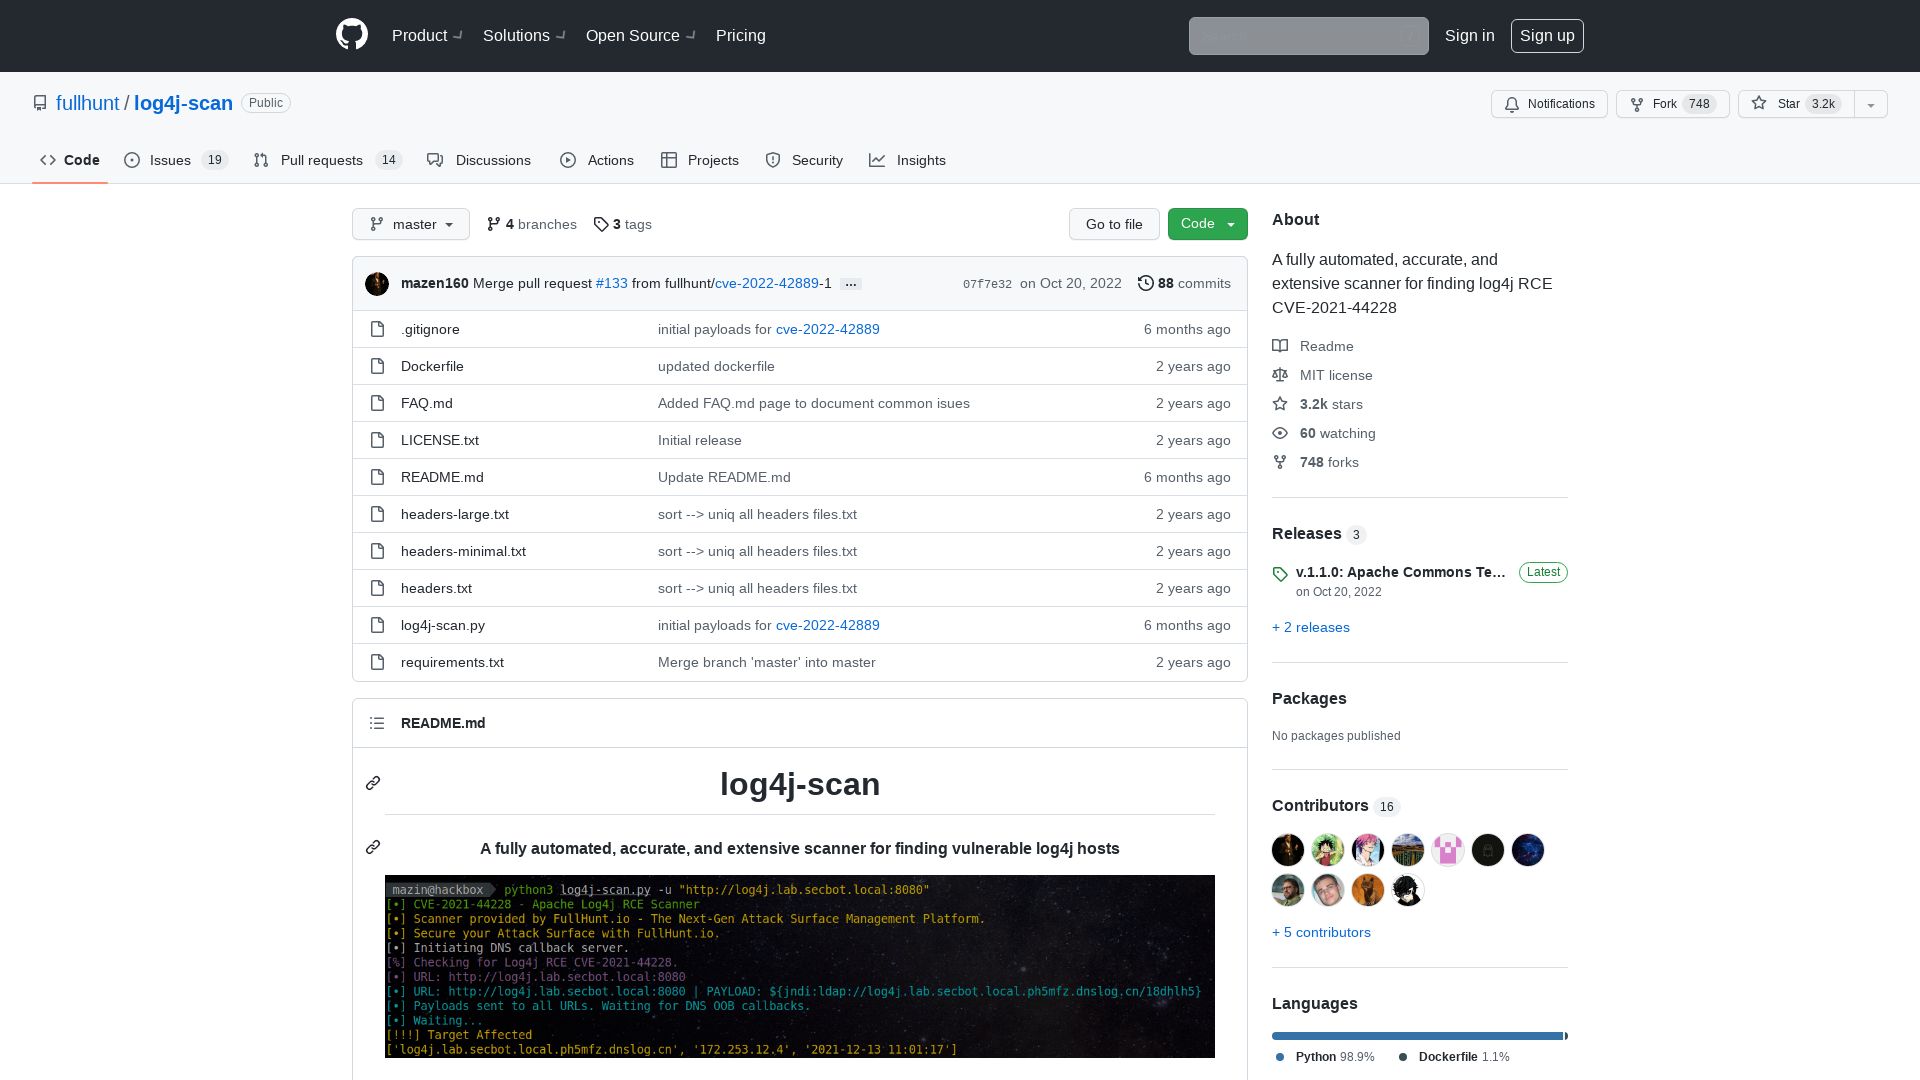1920x1080 pixels.
Task: Click the file icon for Dockerfile
Action: (x=377, y=366)
